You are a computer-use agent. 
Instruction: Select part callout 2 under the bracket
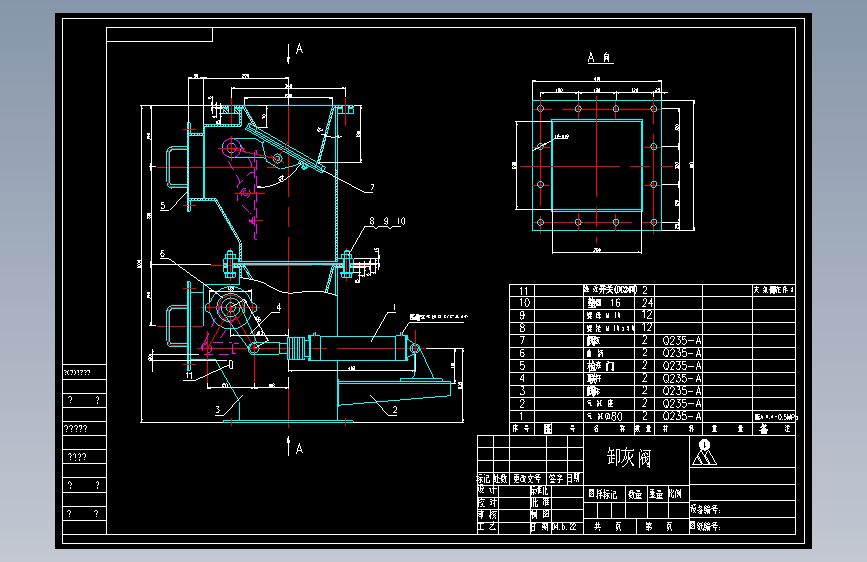click(x=395, y=410)
